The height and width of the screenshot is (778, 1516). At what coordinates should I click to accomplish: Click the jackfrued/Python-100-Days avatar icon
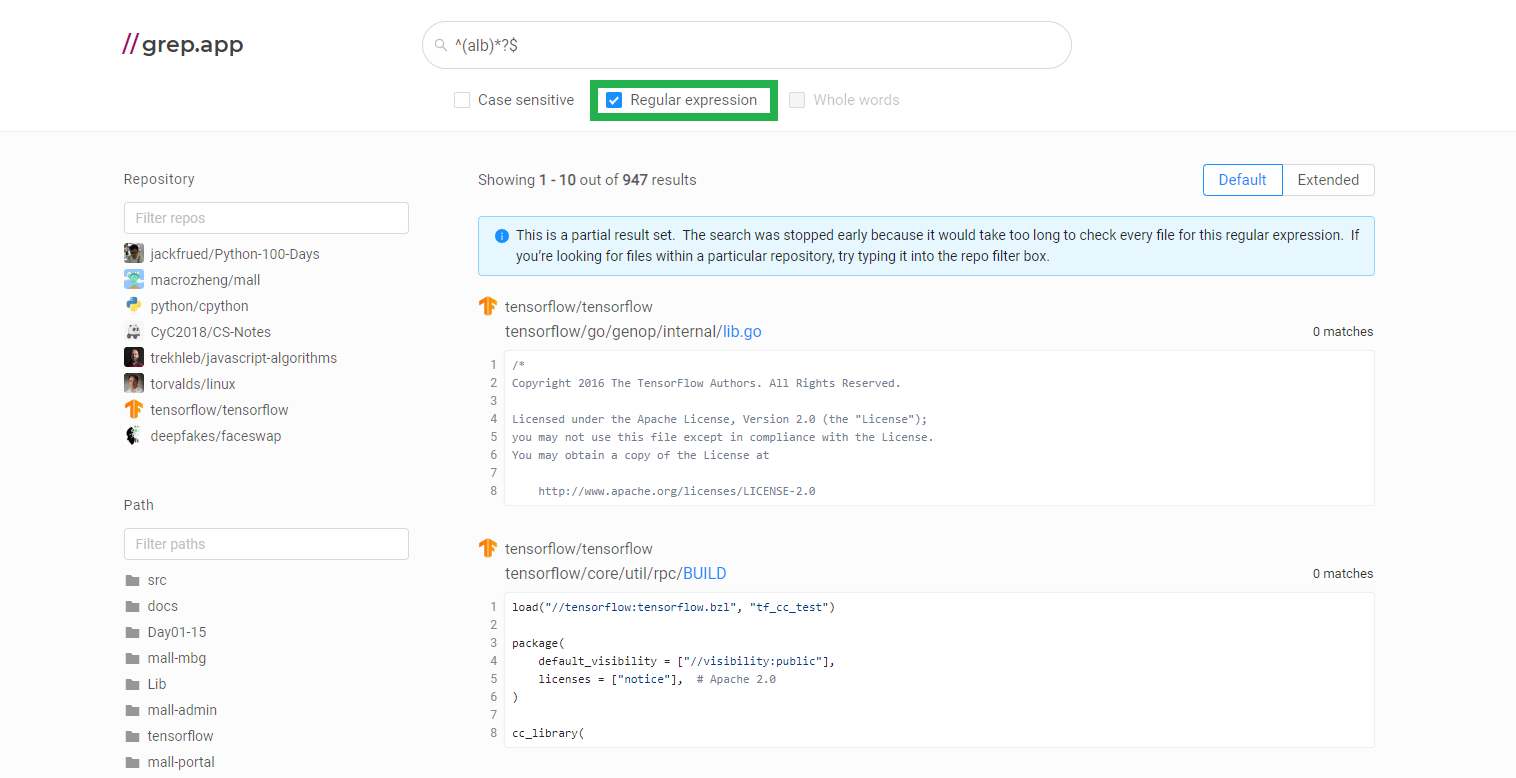(x=134, y=254)
